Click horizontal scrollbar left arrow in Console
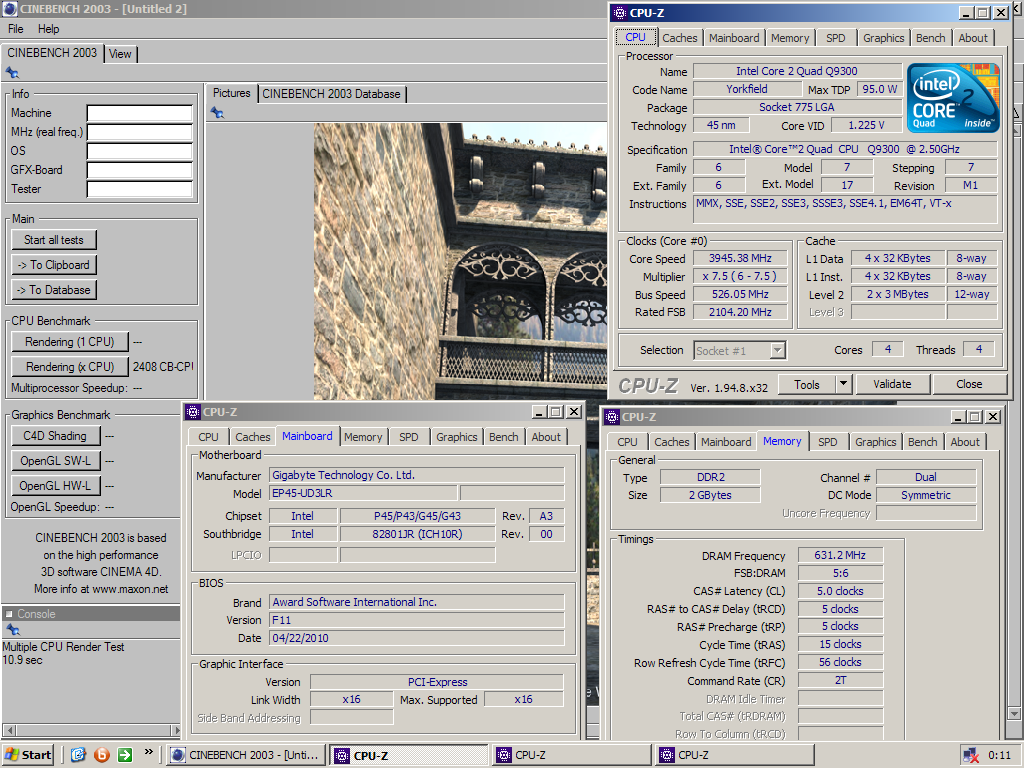The image size is (1024, 768). pyautogui.click(x=9, y=730)
